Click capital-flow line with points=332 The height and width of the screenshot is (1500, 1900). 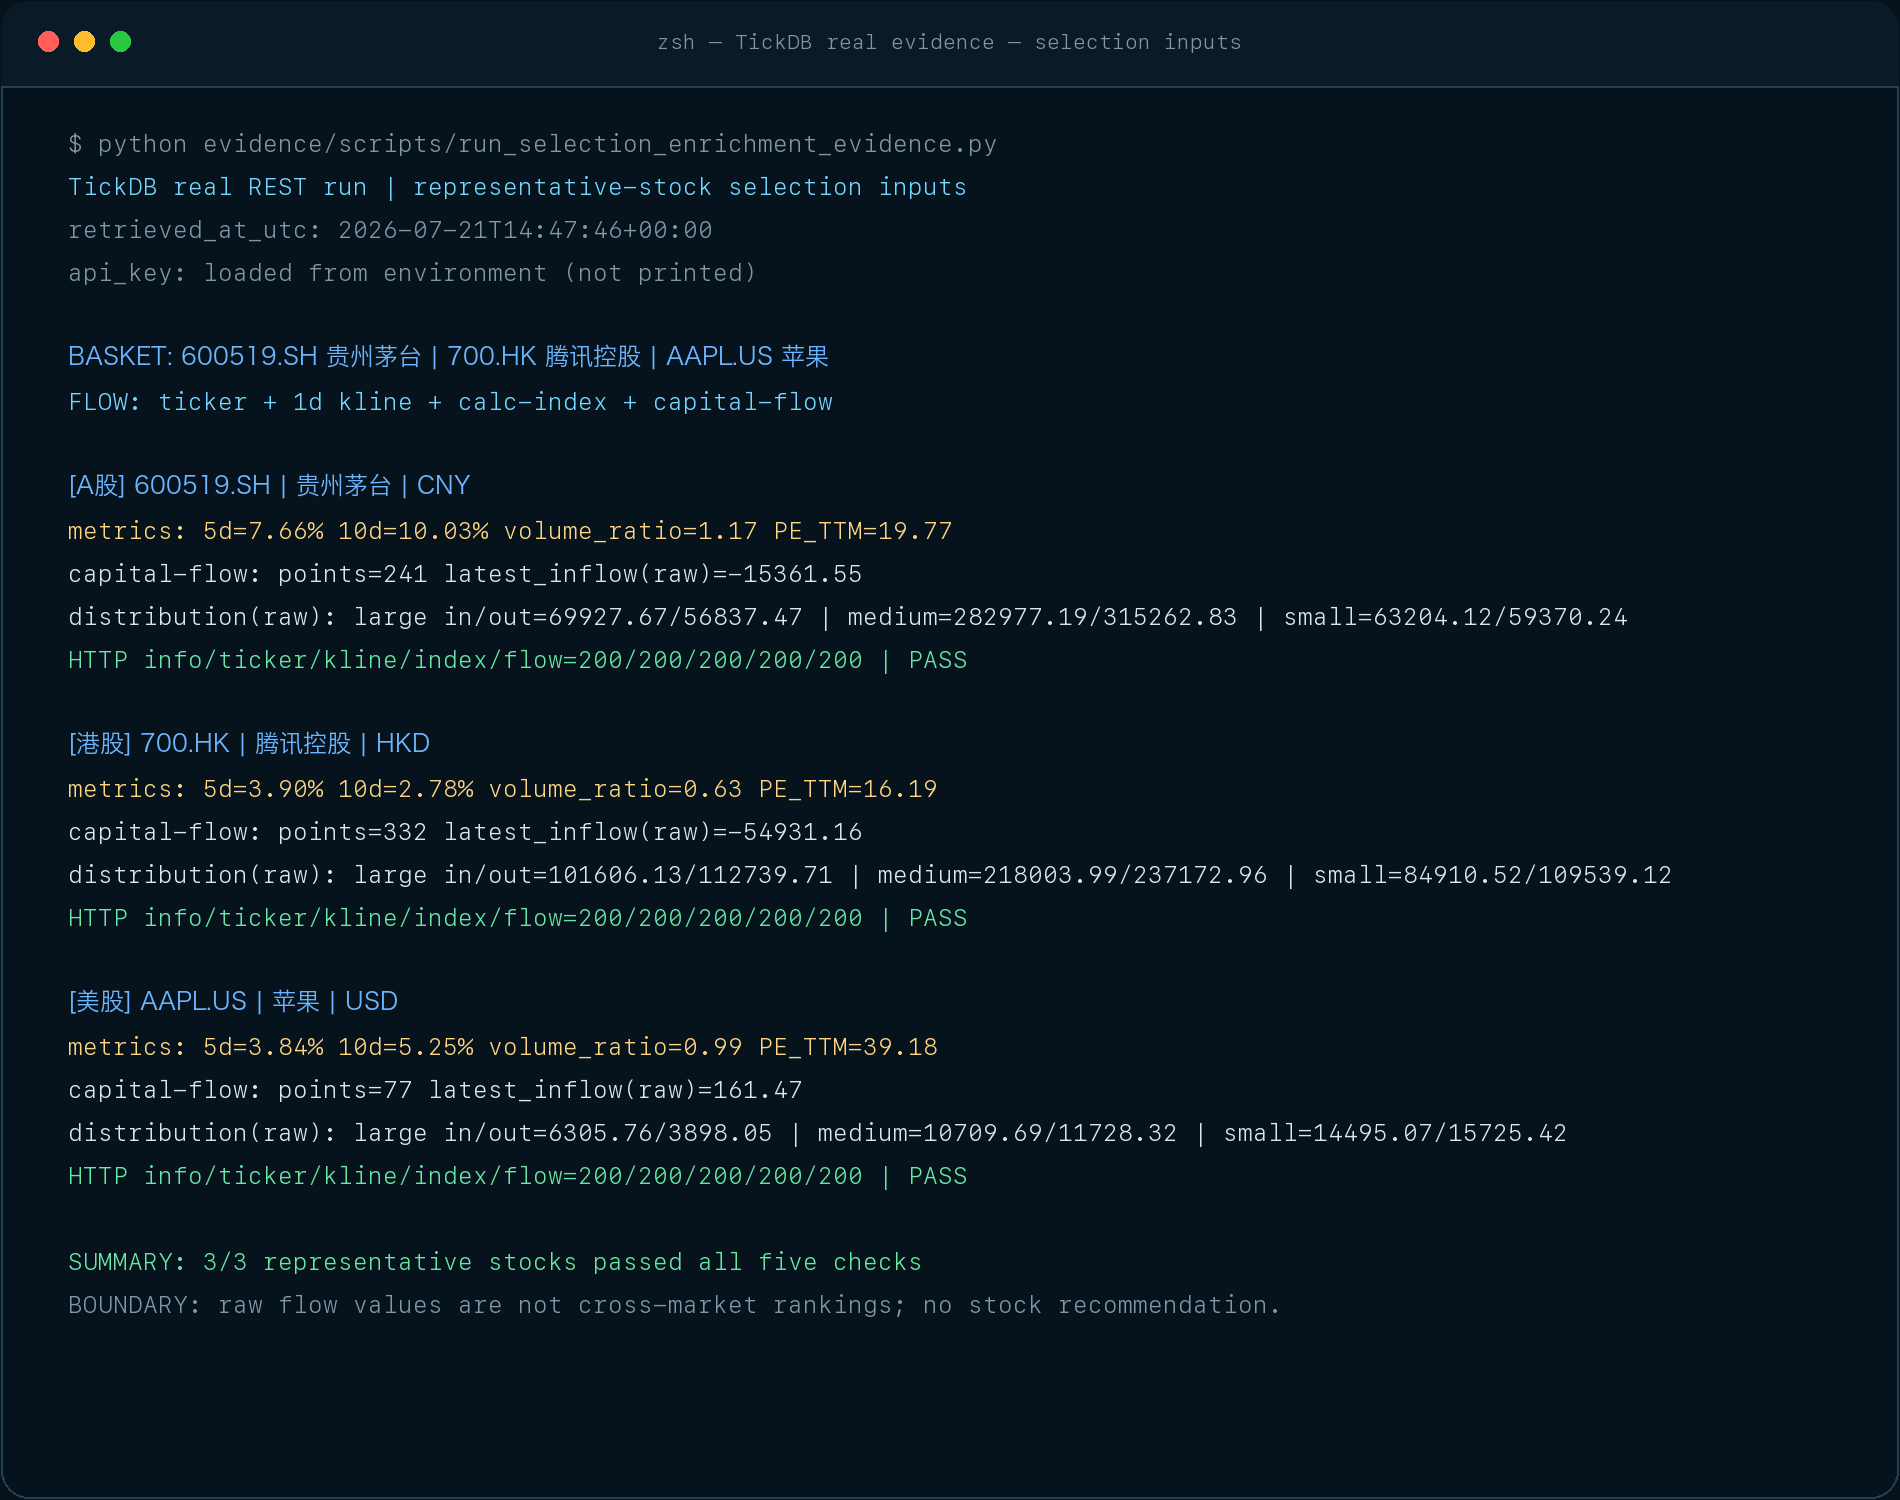click(465, 832)
